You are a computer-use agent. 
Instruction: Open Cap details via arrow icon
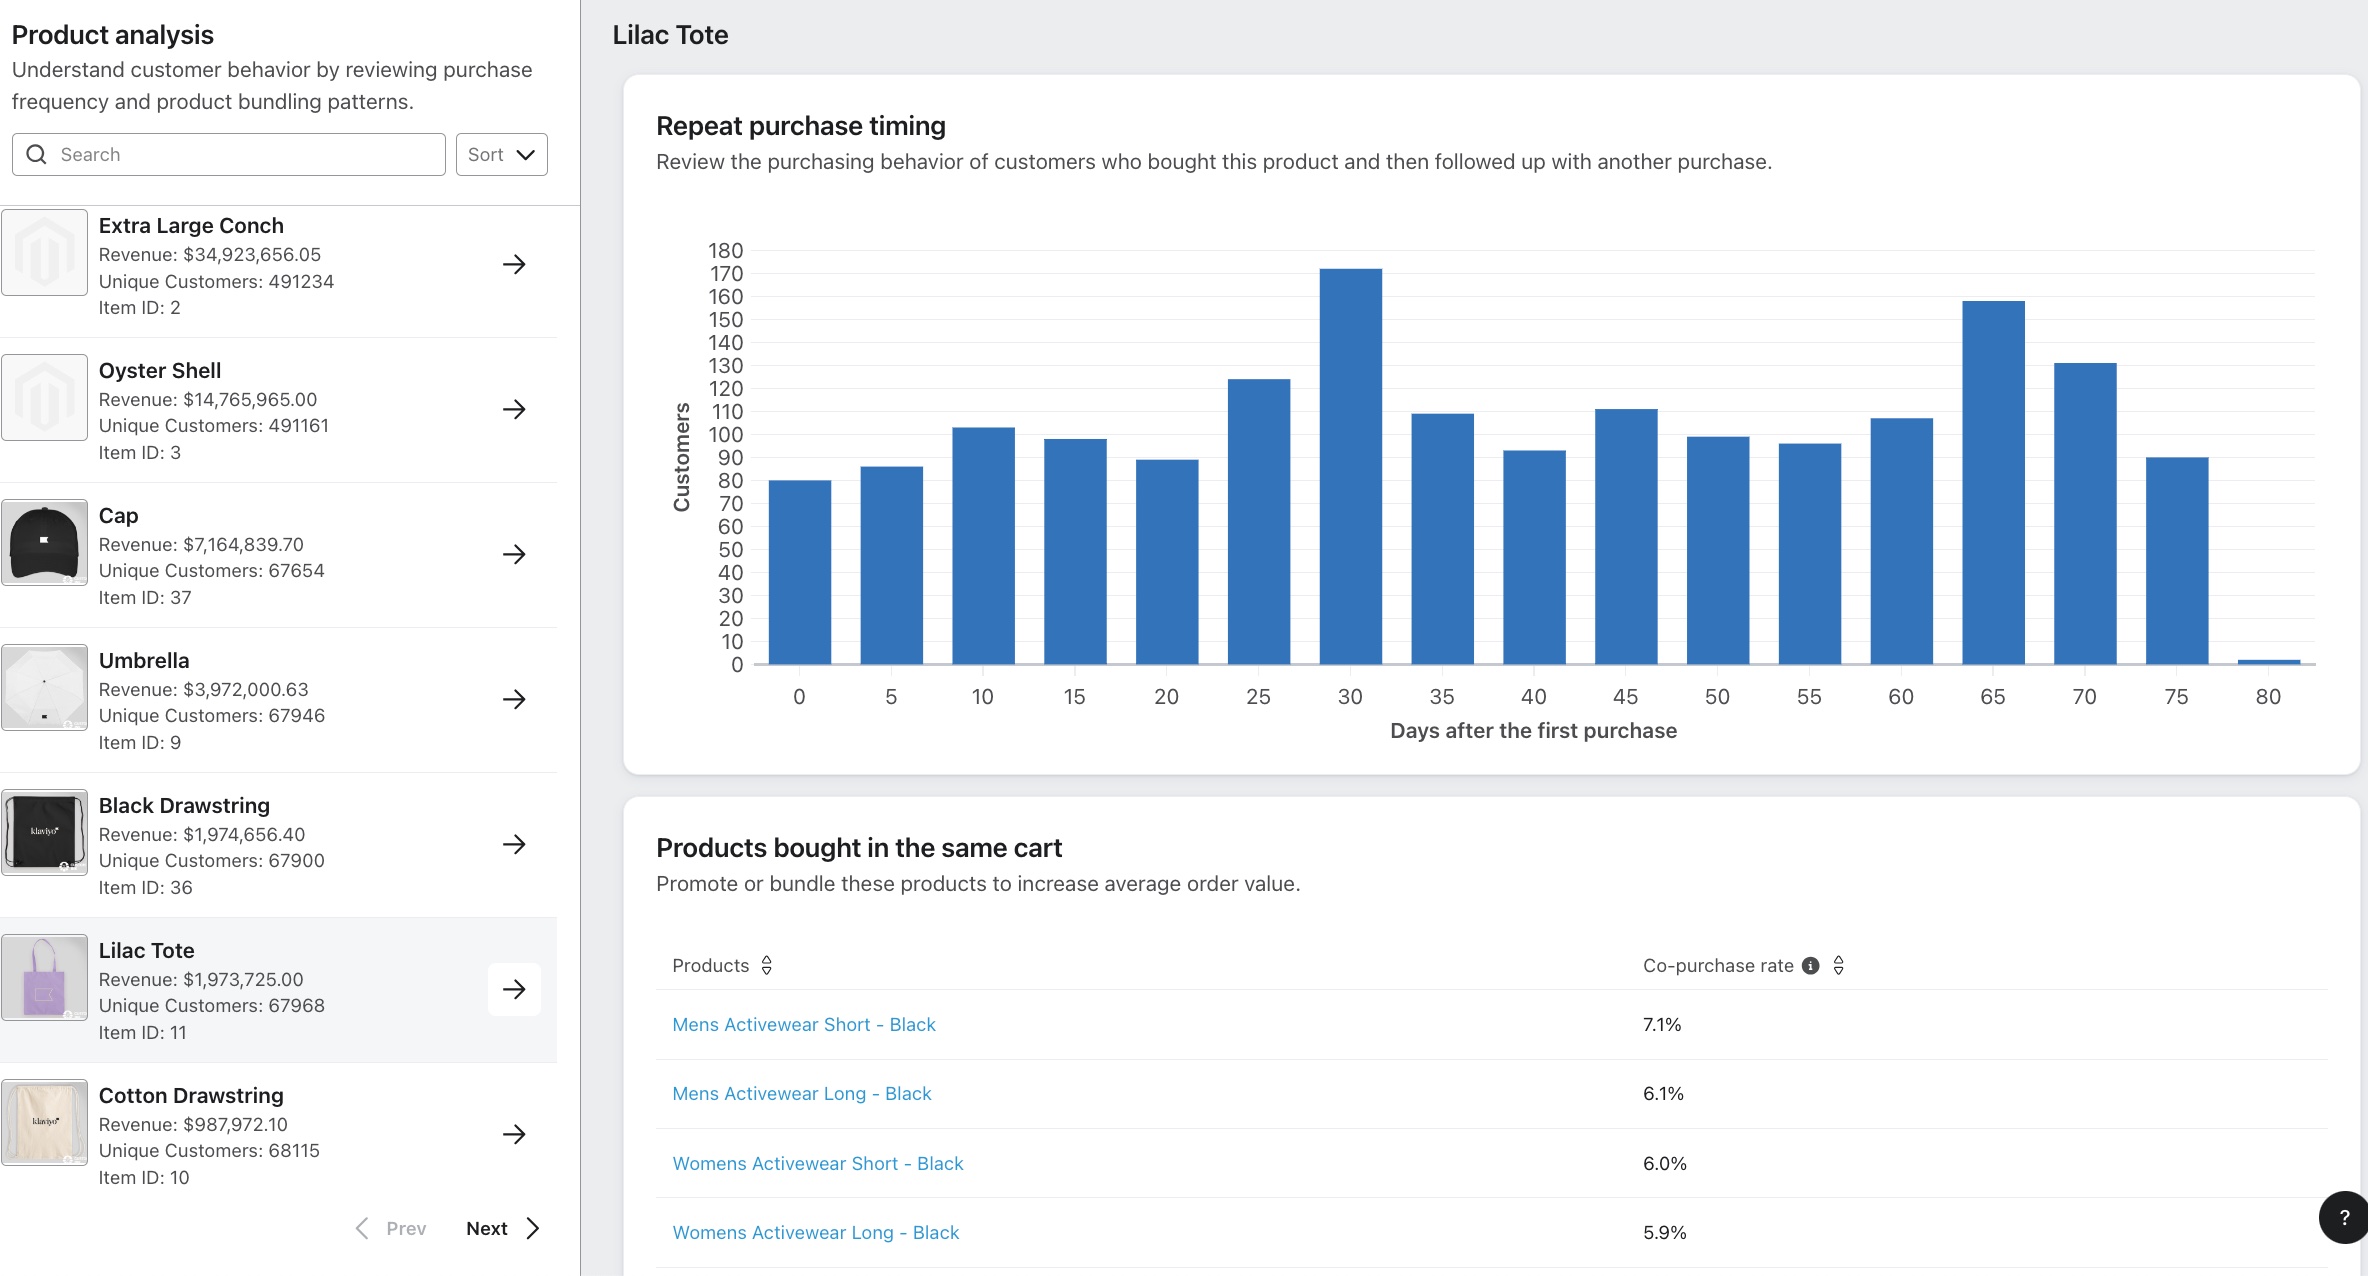(514, 554)
